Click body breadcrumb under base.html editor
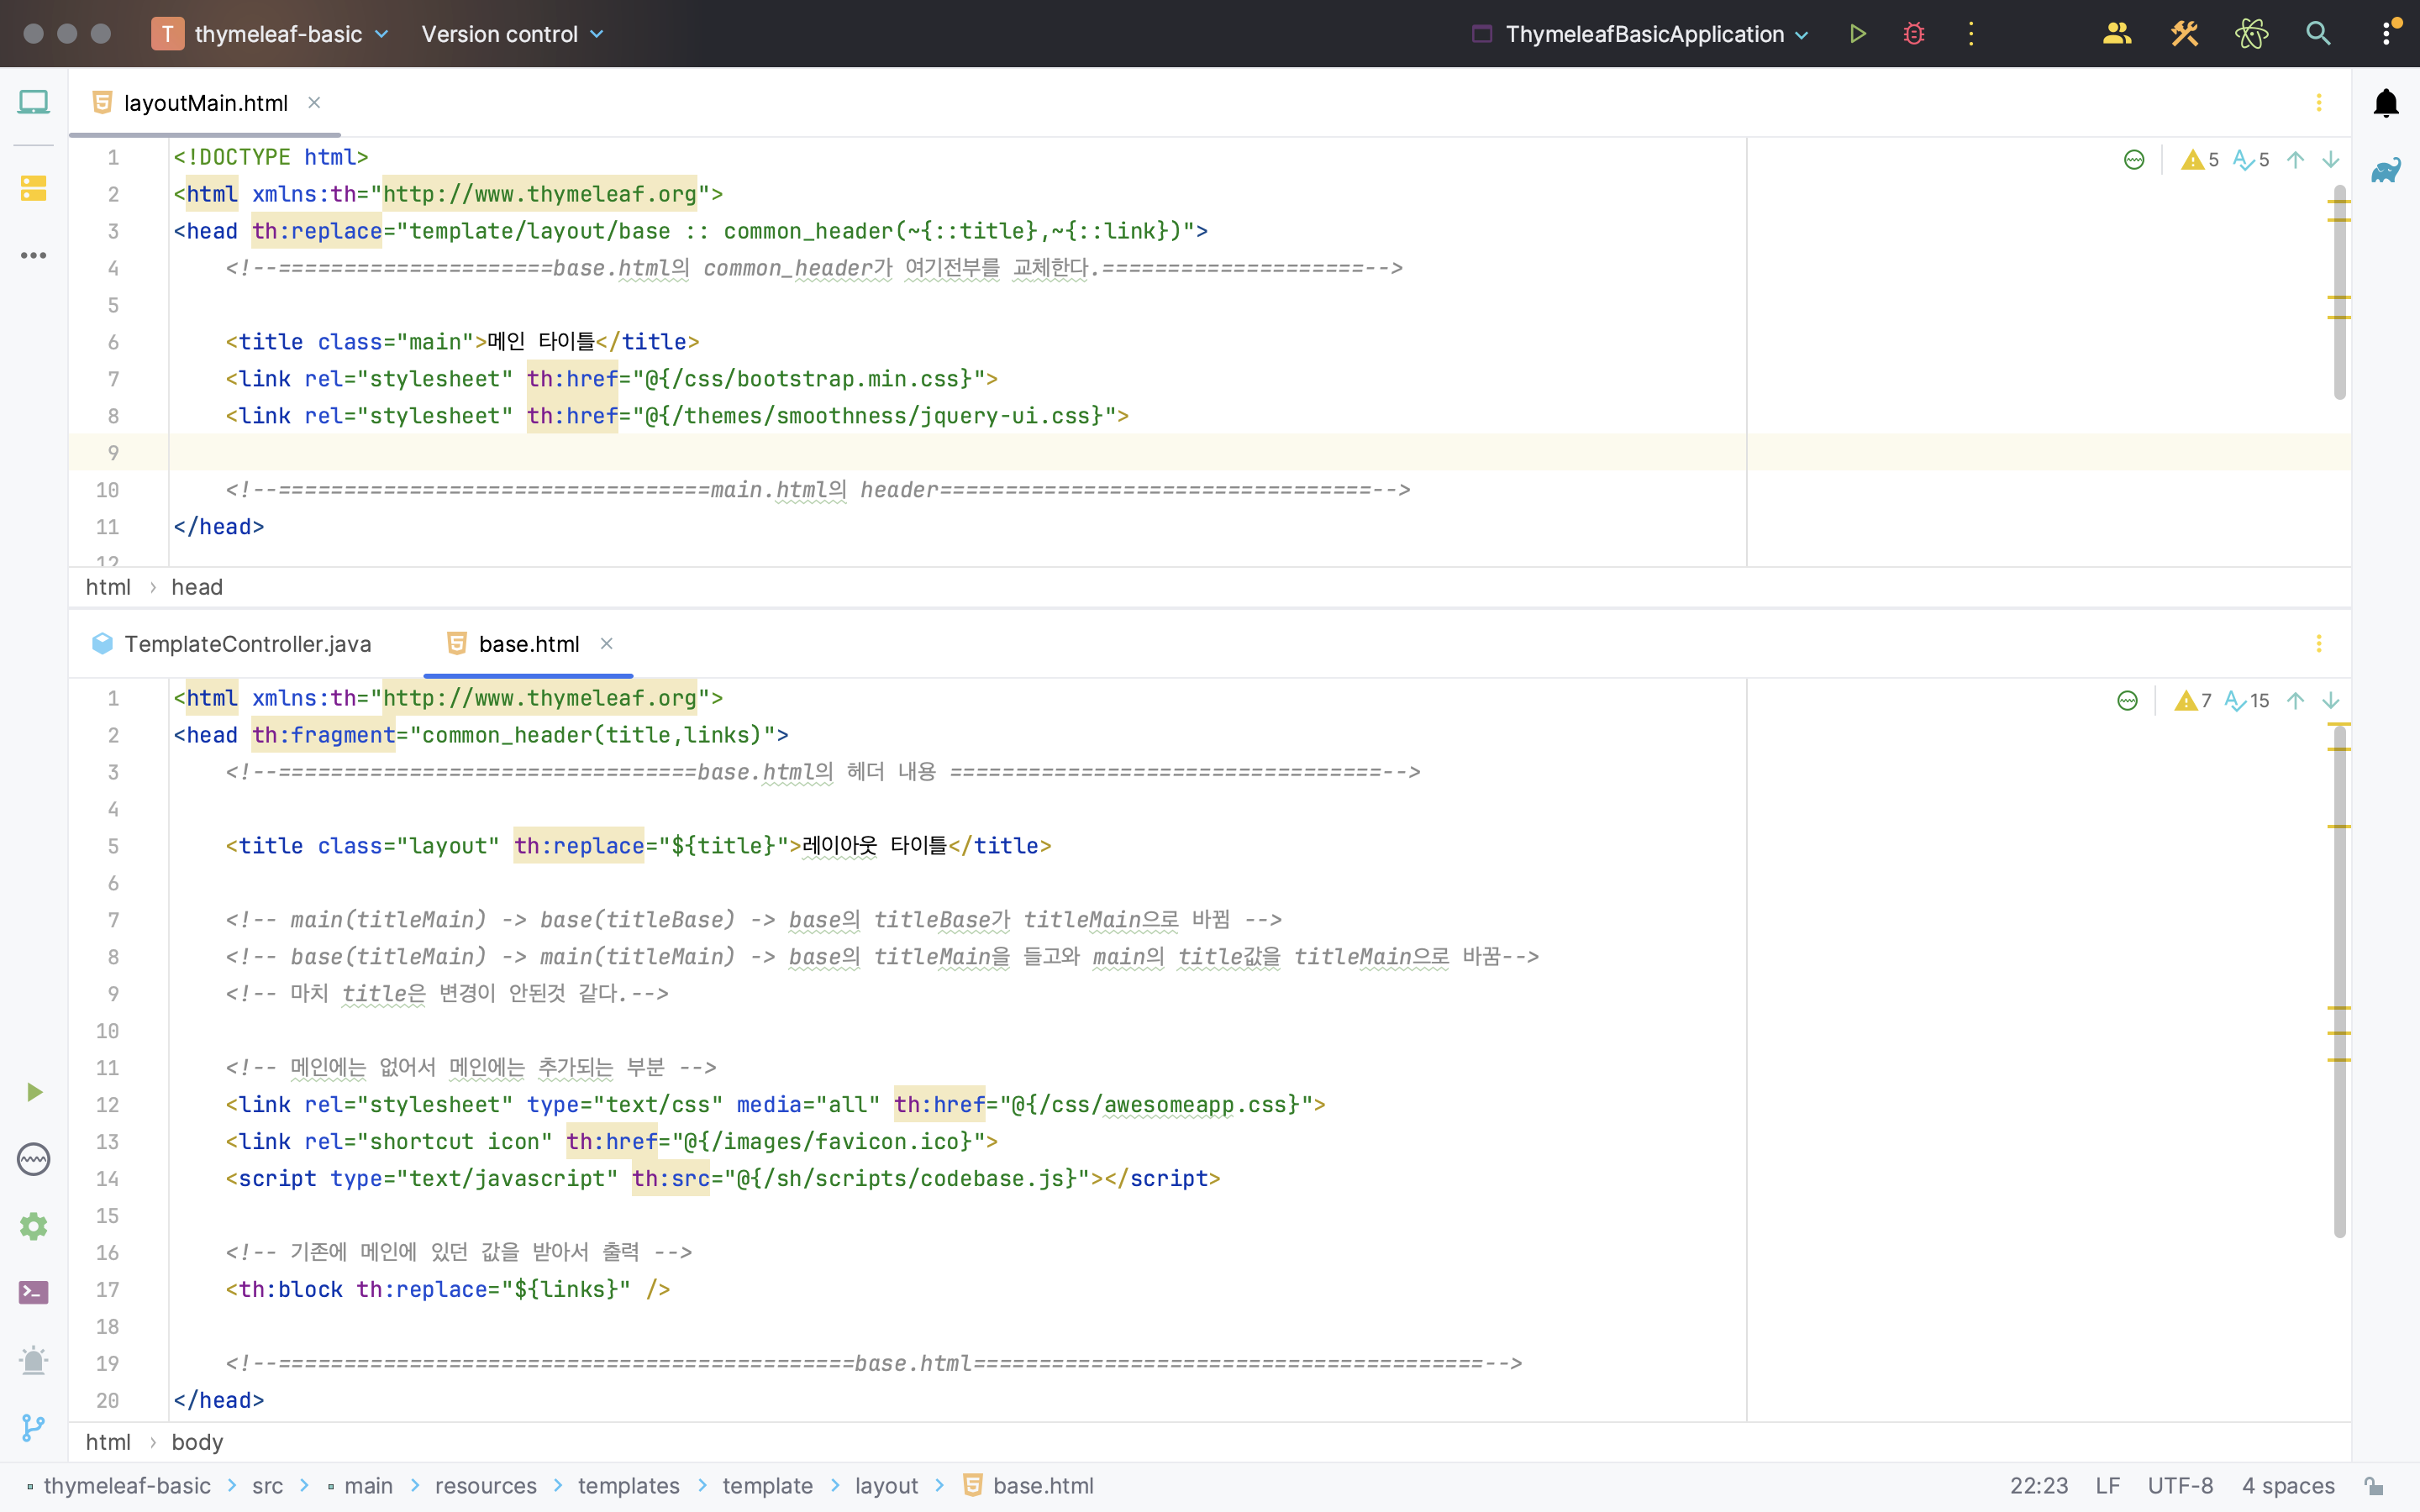 coord(197,1443)
